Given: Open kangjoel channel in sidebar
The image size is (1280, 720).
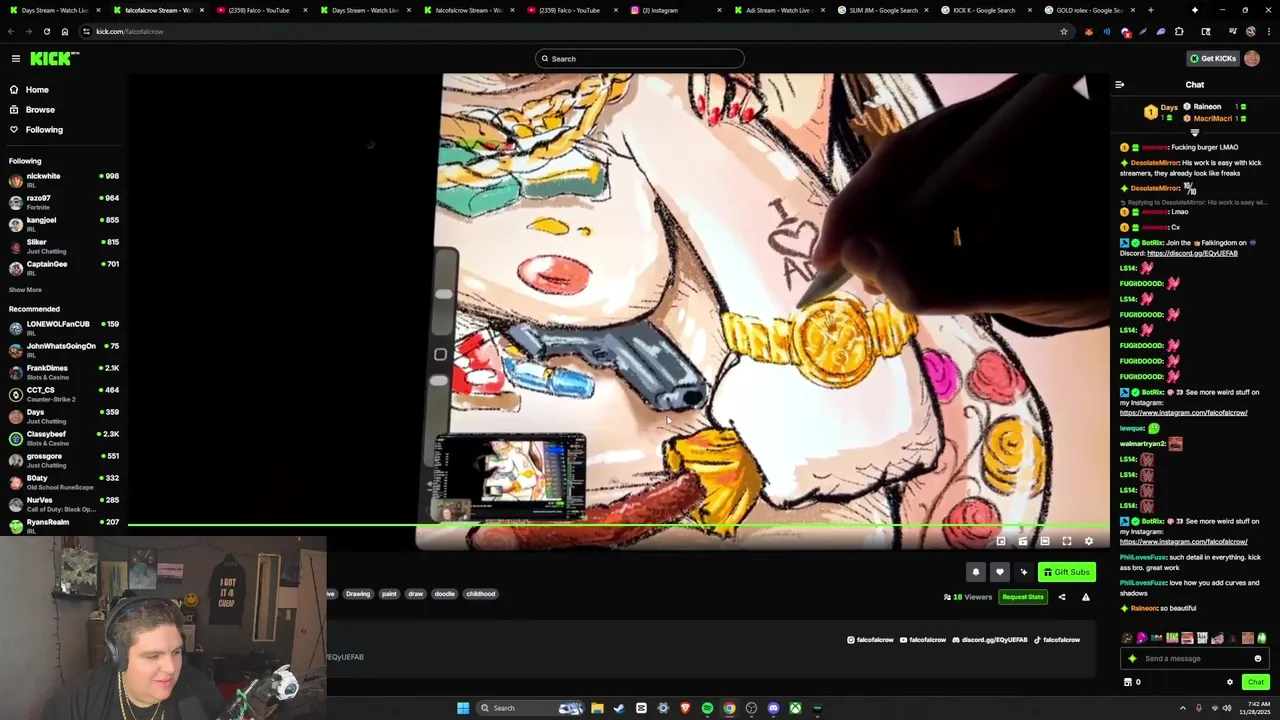Looking at the screenshot, I should 63,224.
